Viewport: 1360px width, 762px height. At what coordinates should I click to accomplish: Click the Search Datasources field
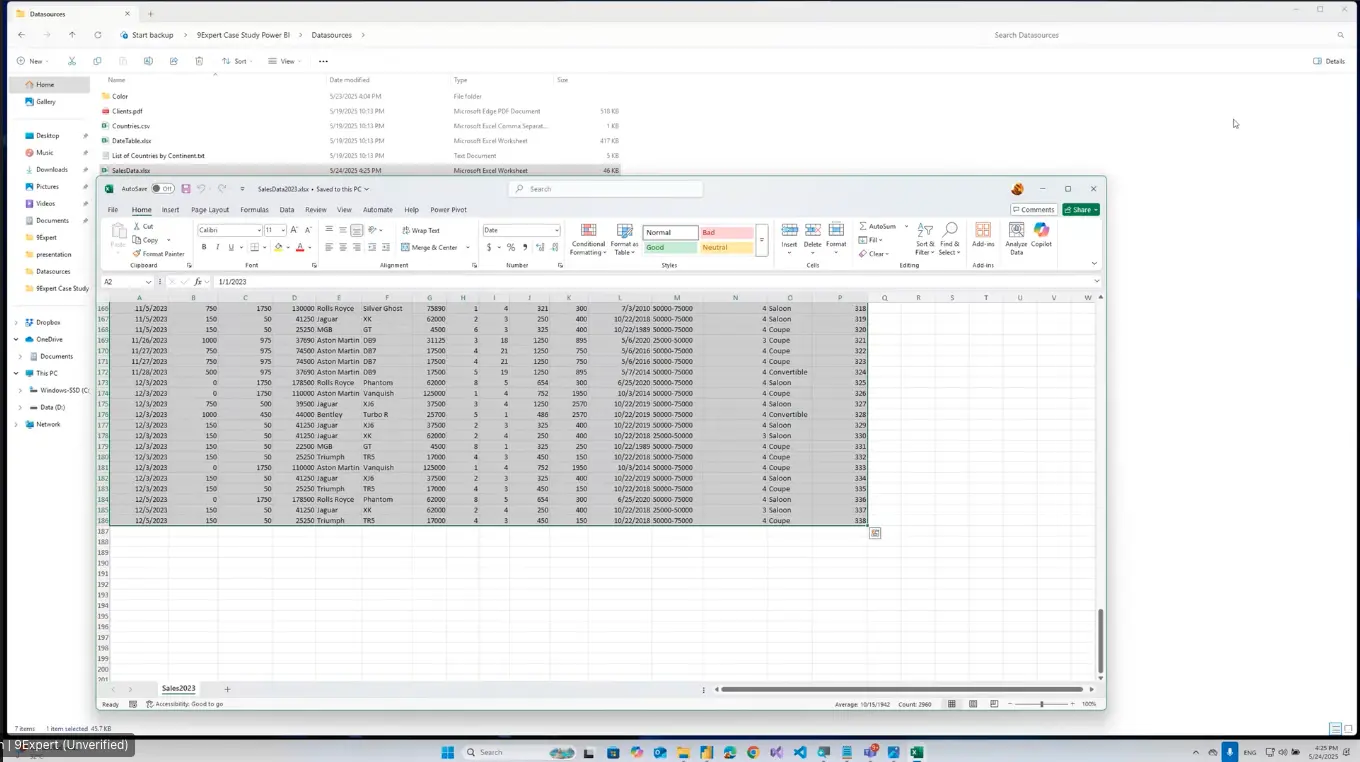(x=1170, y=35)
